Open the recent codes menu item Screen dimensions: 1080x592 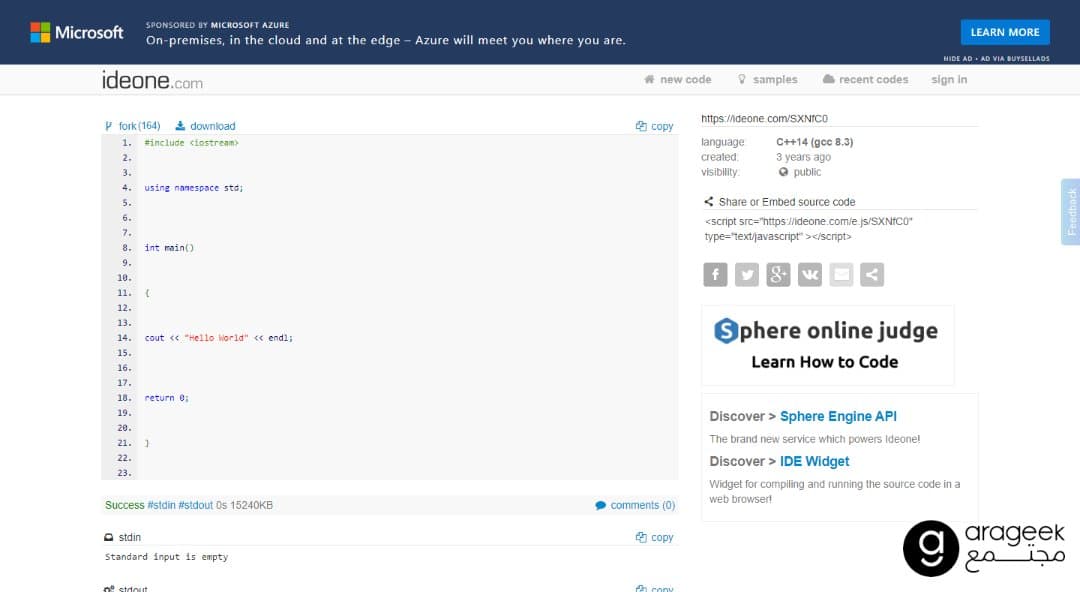click(x=866, y=79)
